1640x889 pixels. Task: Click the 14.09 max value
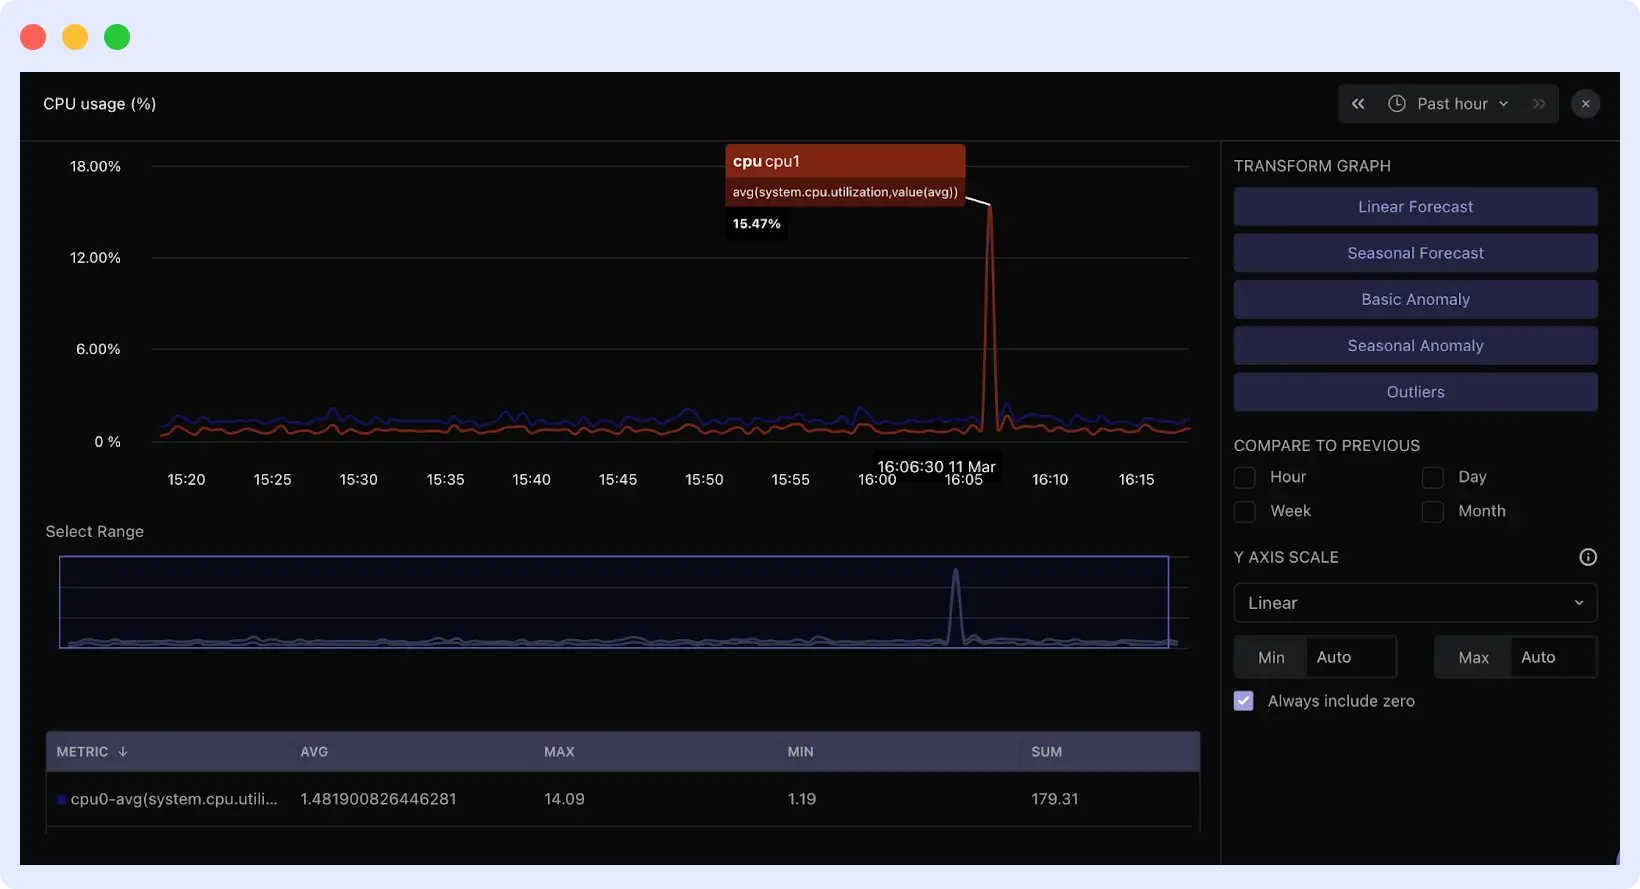coord(564,799)
